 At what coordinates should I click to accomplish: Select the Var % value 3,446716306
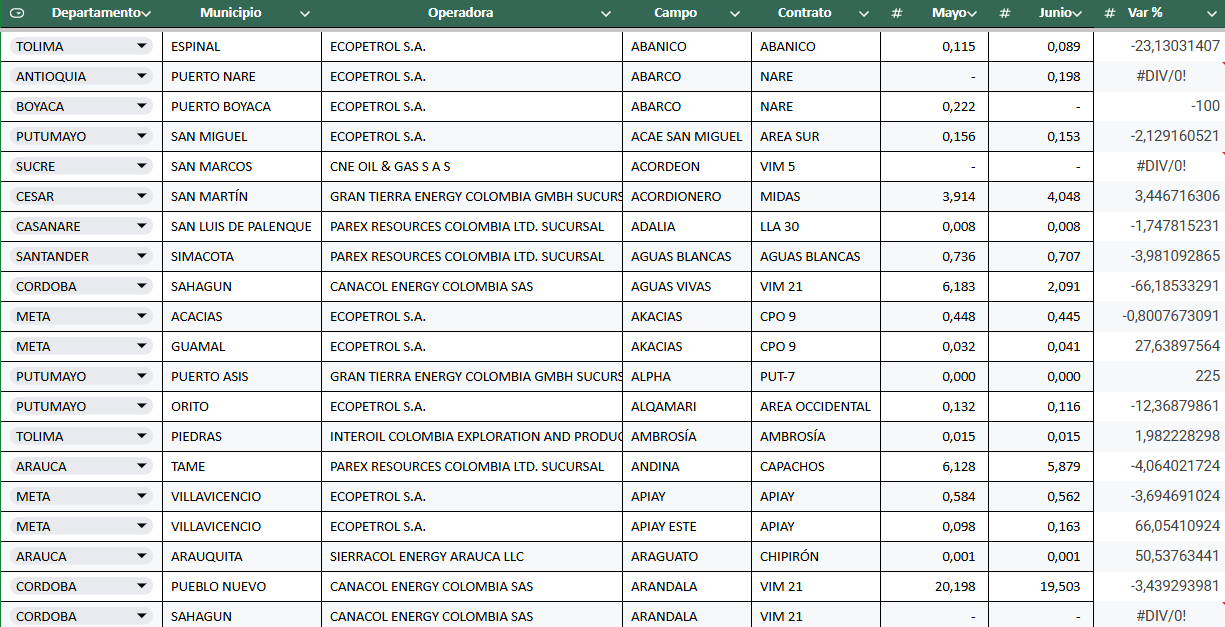click(1160, 197)
